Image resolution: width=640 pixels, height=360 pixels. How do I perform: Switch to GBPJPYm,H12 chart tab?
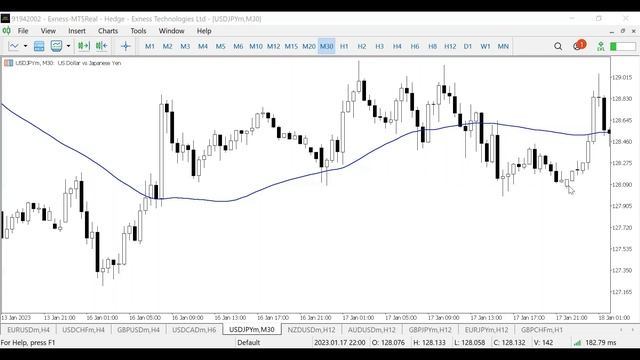point(430,329)
